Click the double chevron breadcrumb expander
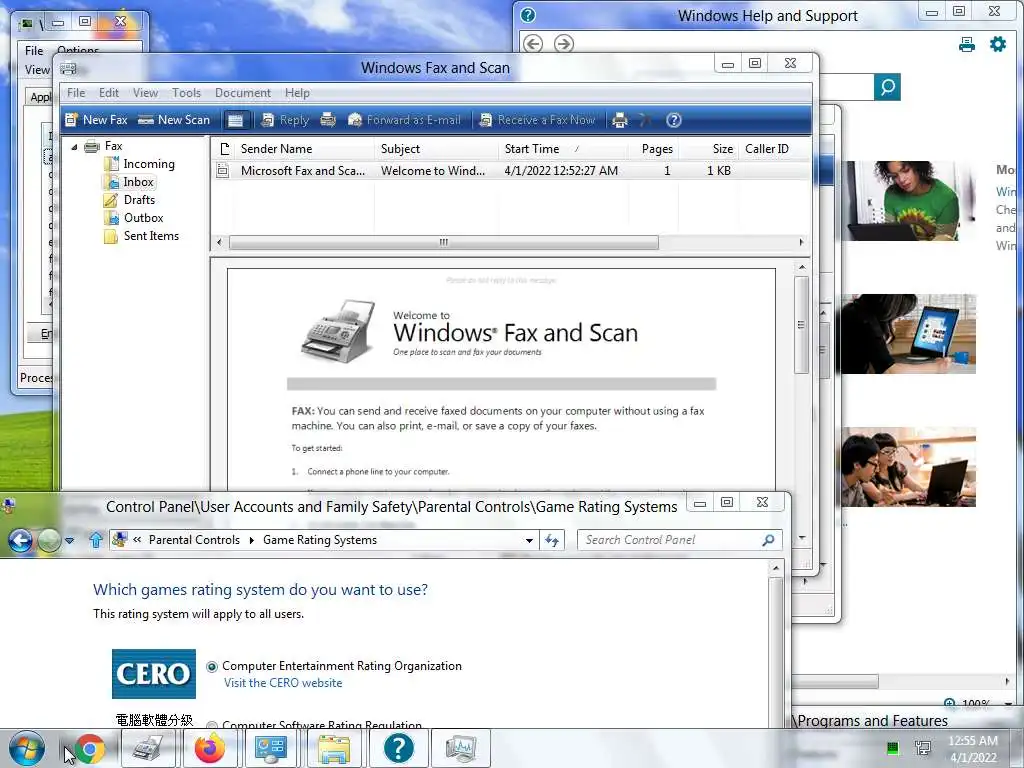This screenshot has height=768, width=1024. pos(137,540)
